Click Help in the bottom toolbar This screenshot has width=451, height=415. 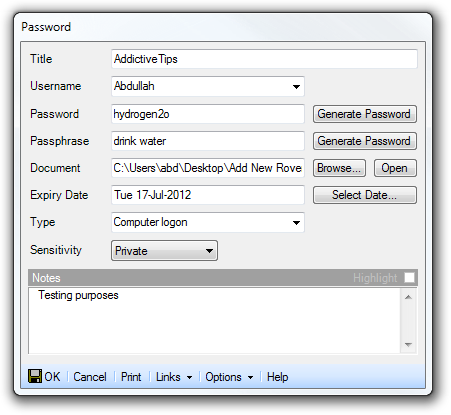coord(277,377)
